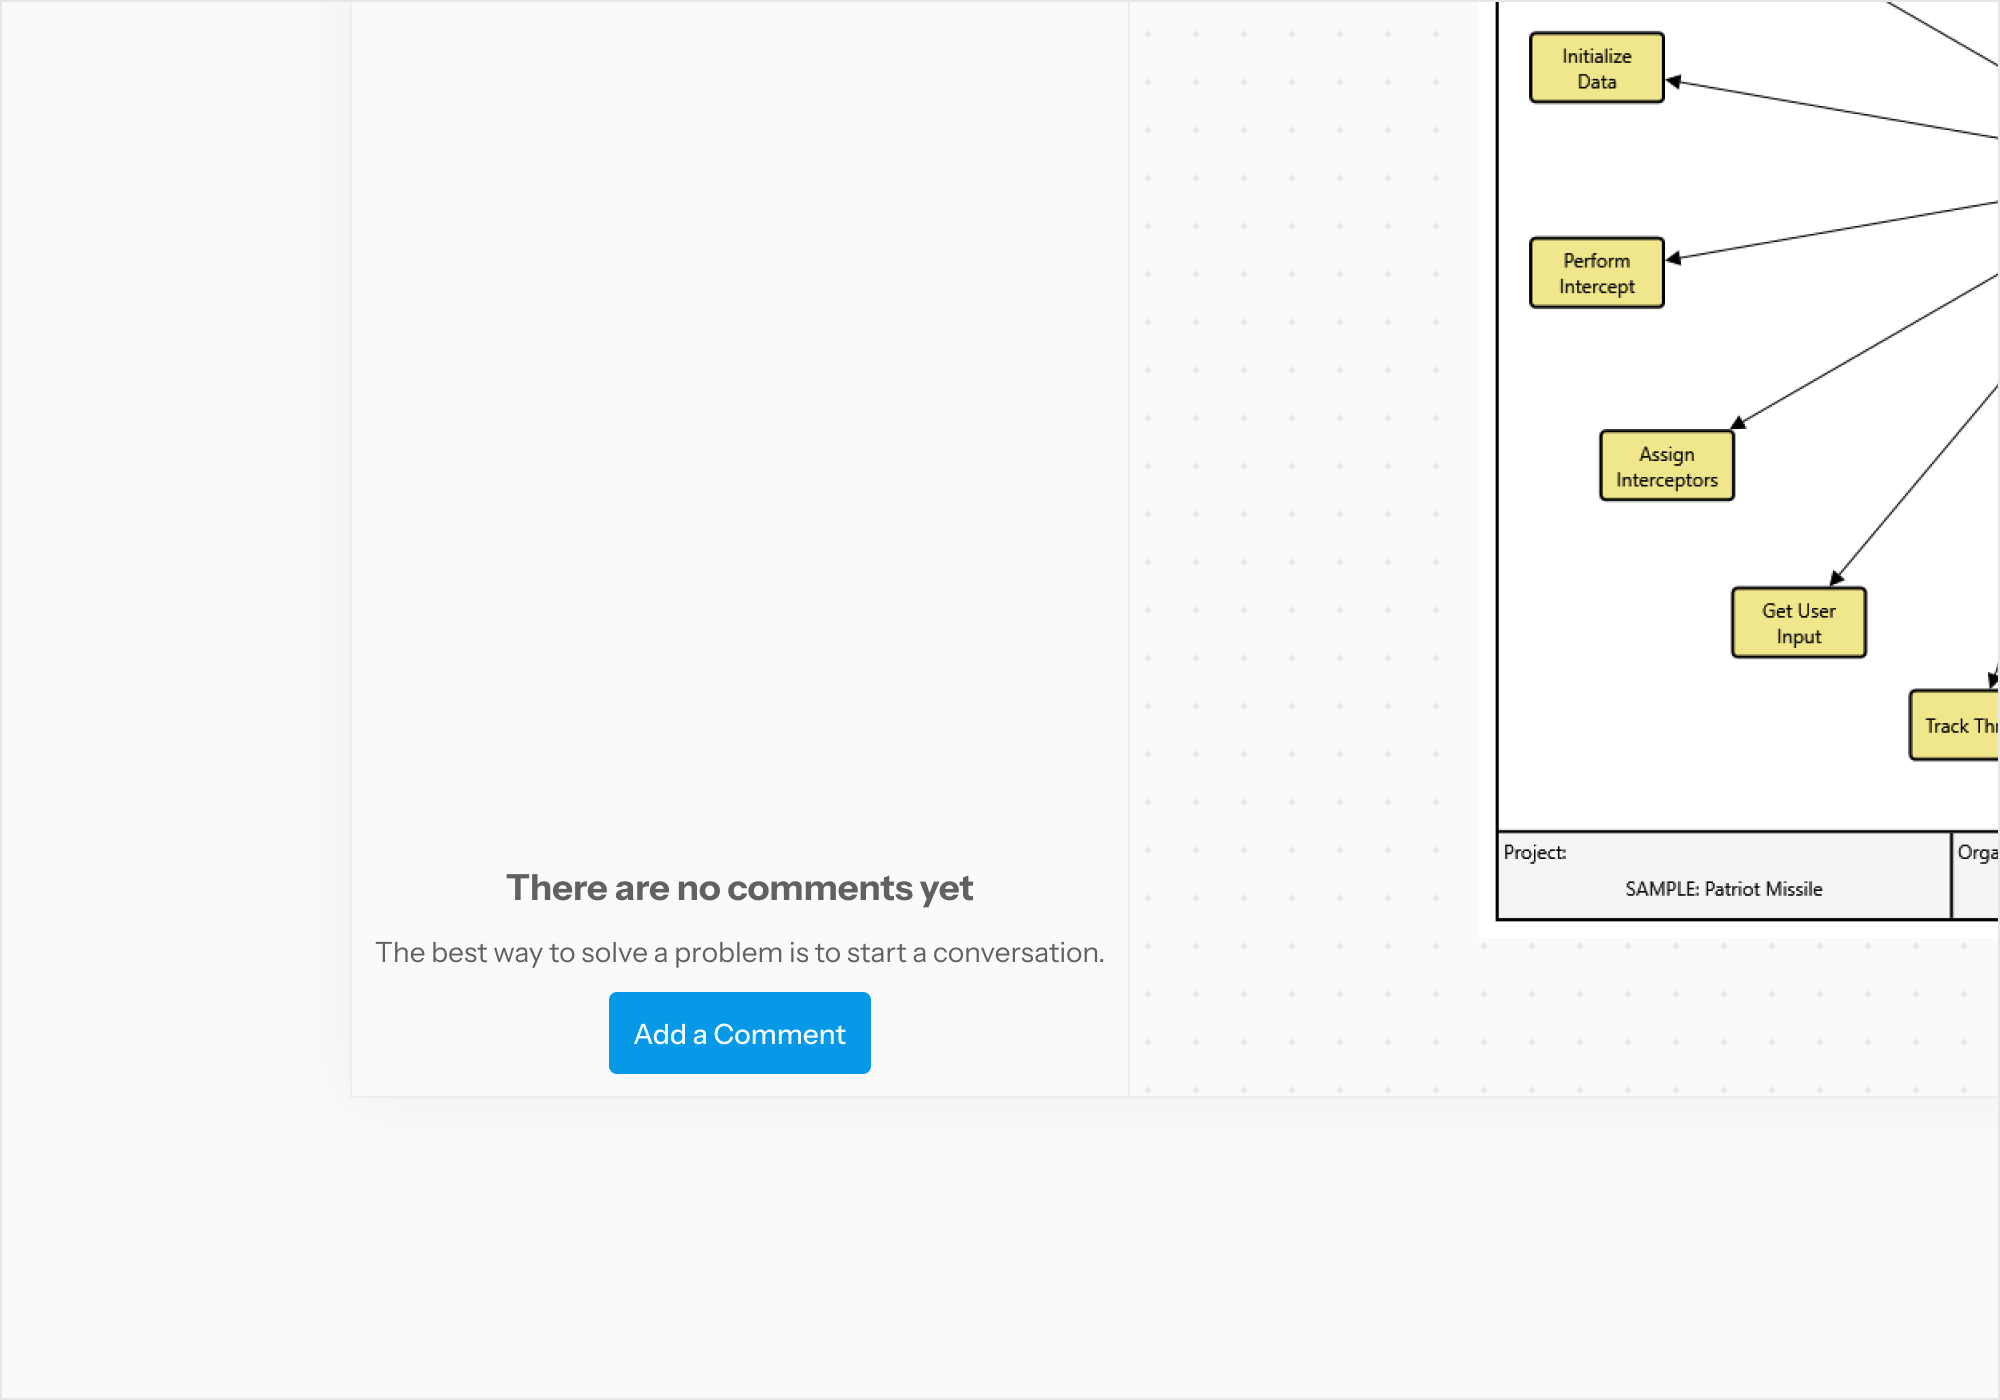The height and width of the screenshot is (1400, 2000).
Task: Click the There are no comments yet heading
Action: [x=740, y=887]
